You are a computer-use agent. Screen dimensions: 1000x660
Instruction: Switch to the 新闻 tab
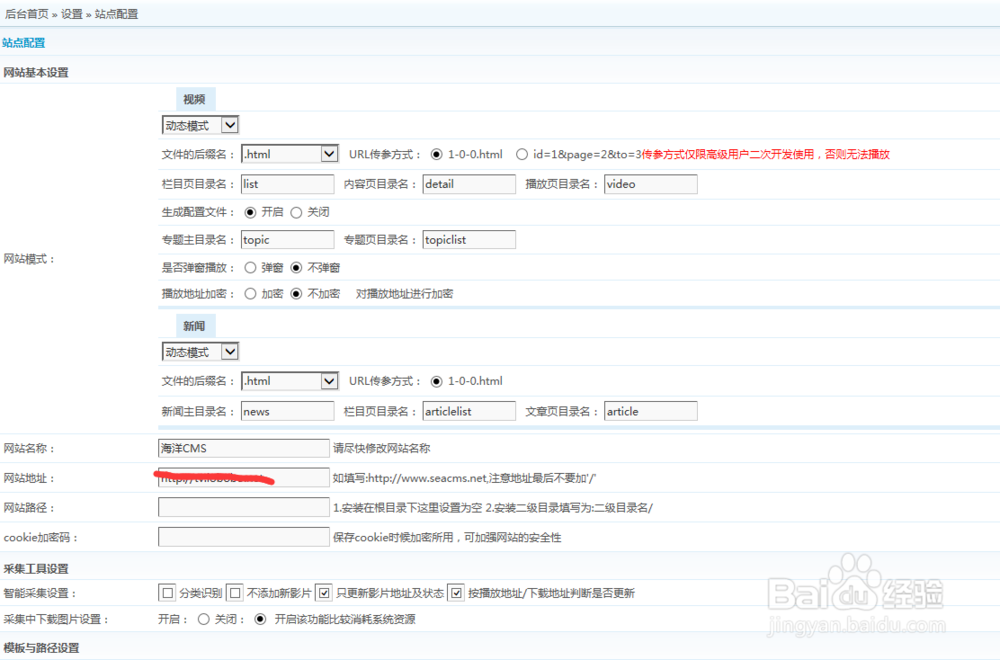tap(195, 325)
